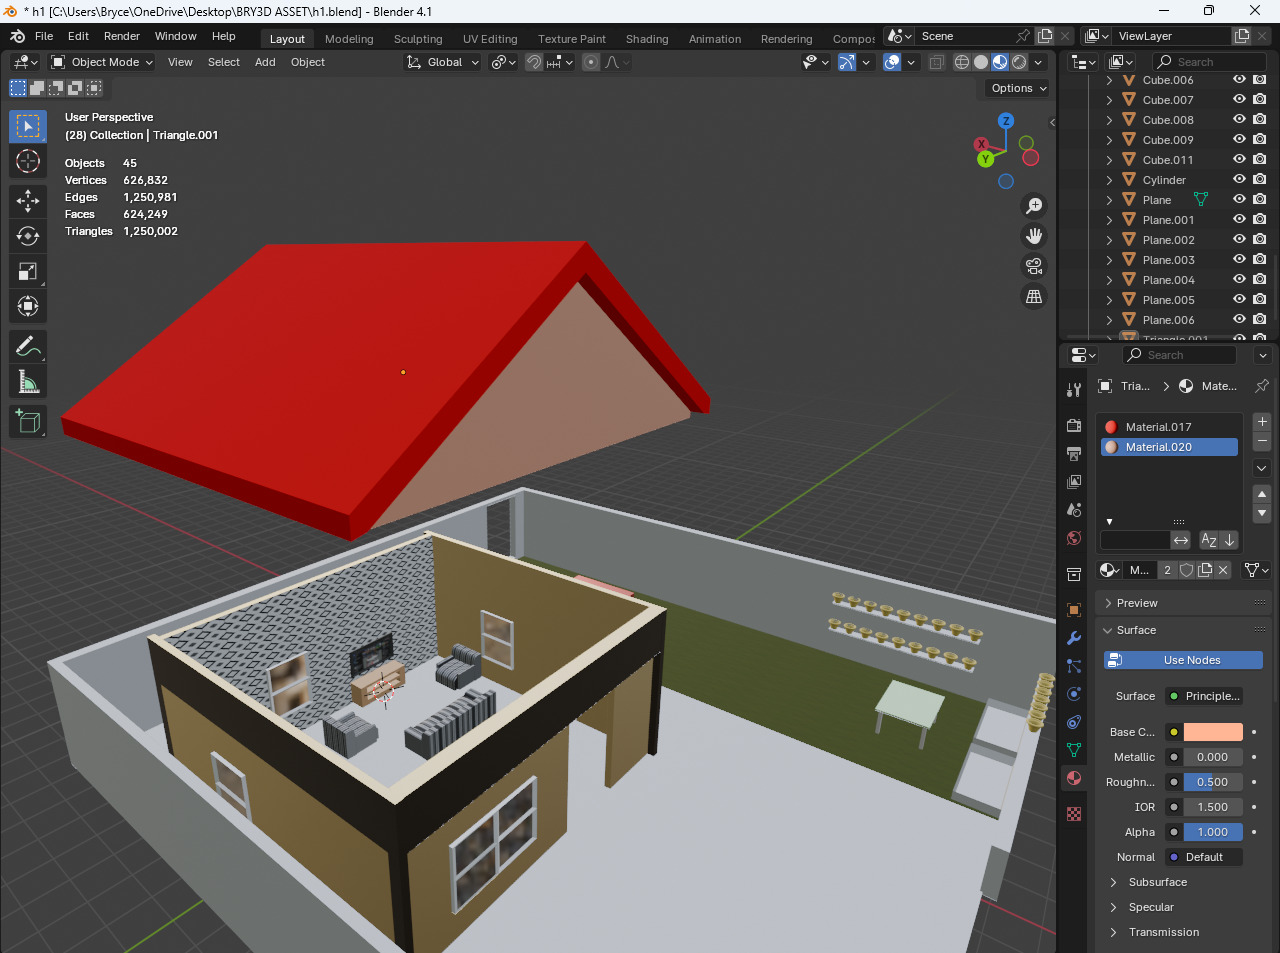Screen dimensions: 1280x953
Task: Open the Scene properties tab
Action: click(x=1074, y=510)
